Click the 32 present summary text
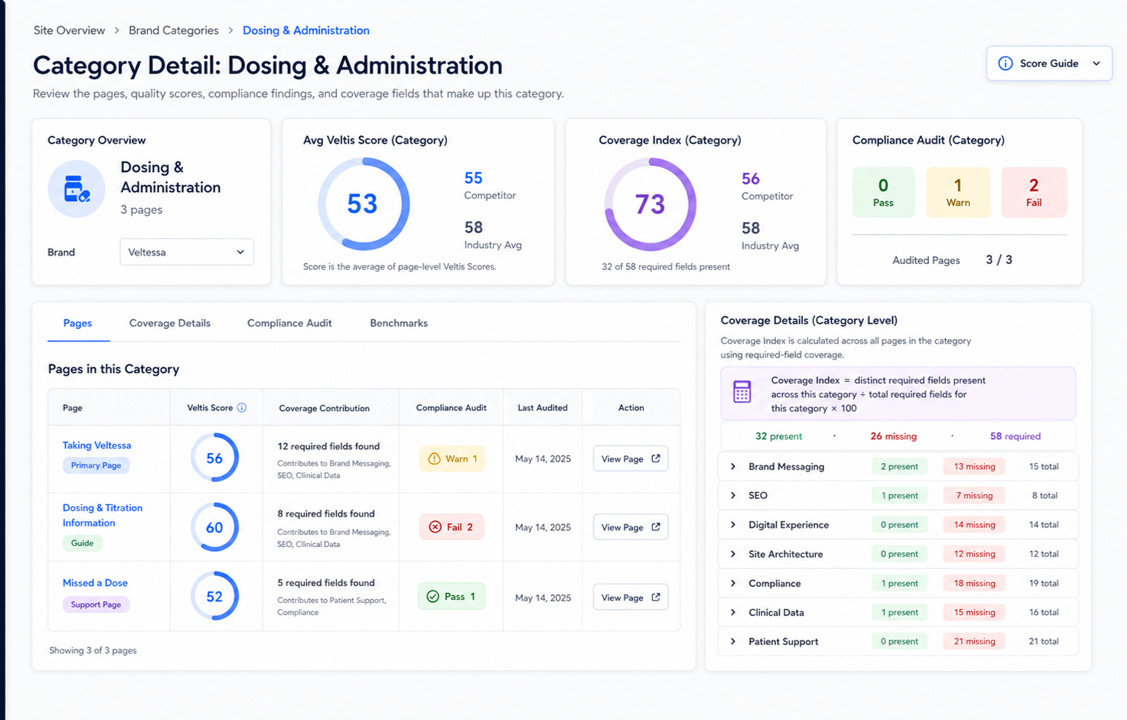 pos(778,436)
